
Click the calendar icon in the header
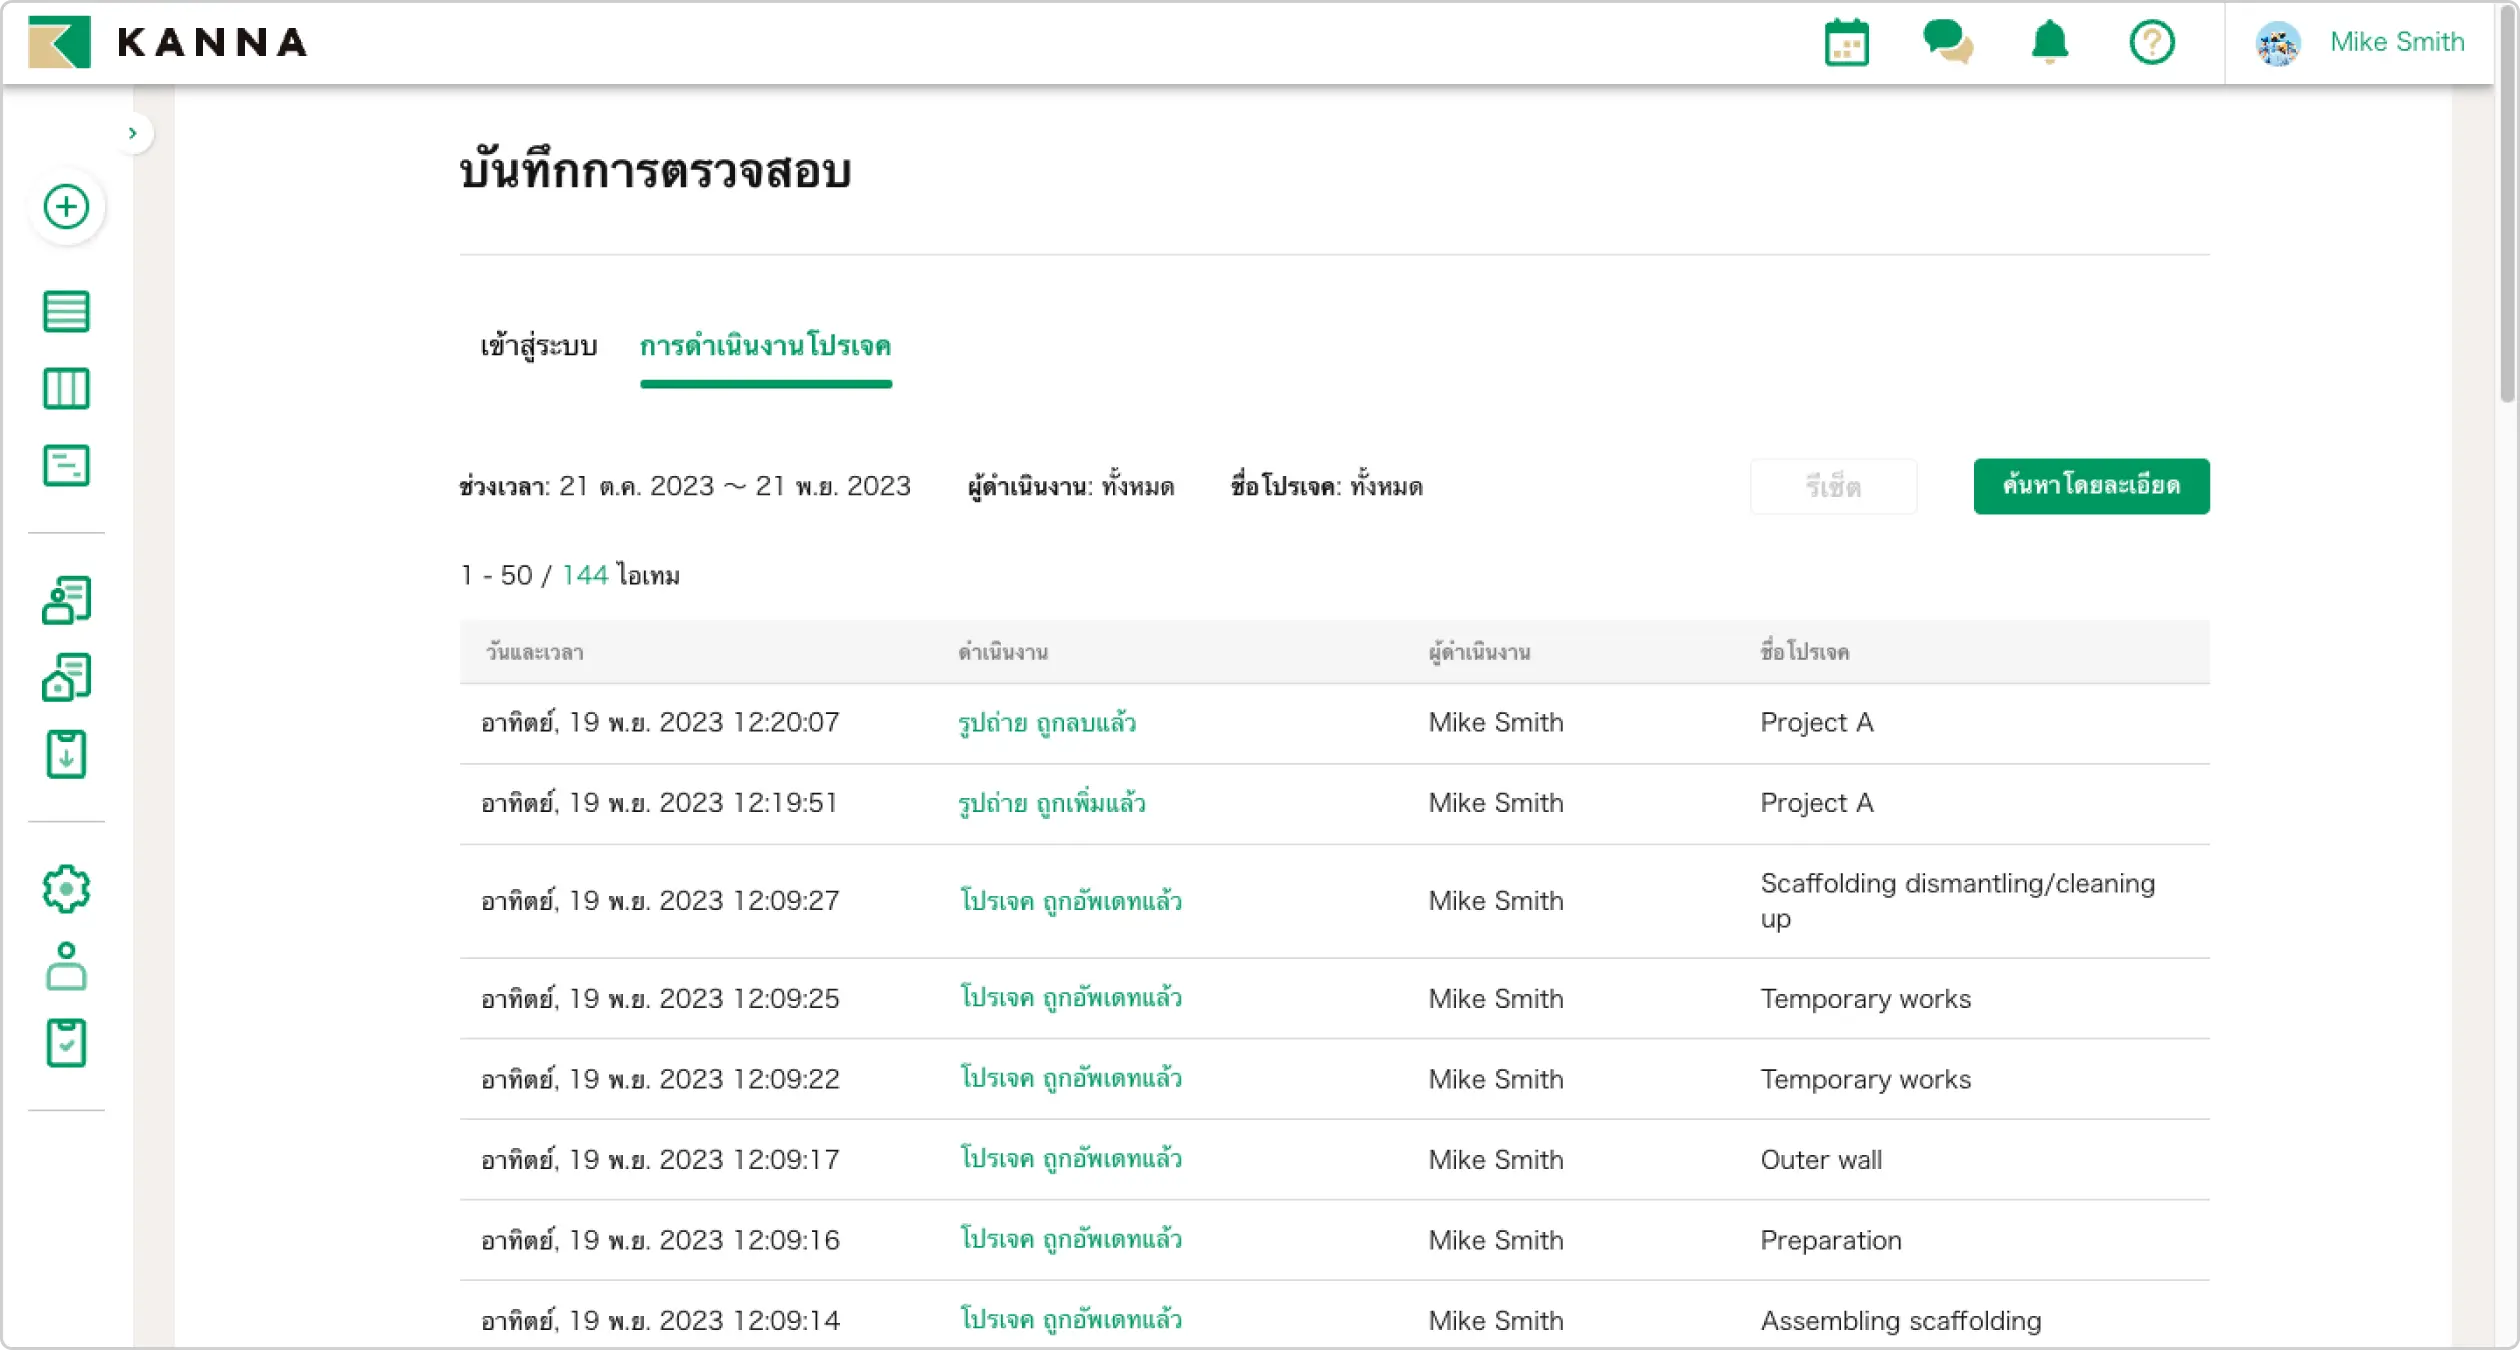[x=1846, y=43]
